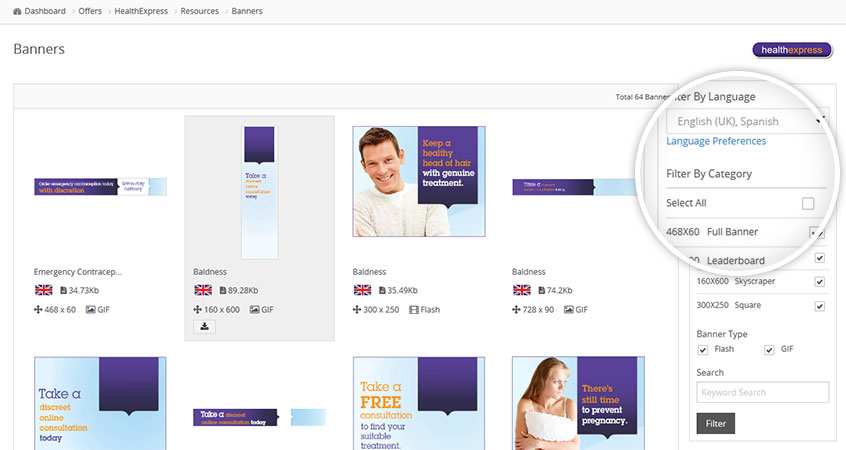This screenshot has height=450, width=846.
Task: Open the small 'Take a discreet online consultation' strip banner
Action: point(260,417)
